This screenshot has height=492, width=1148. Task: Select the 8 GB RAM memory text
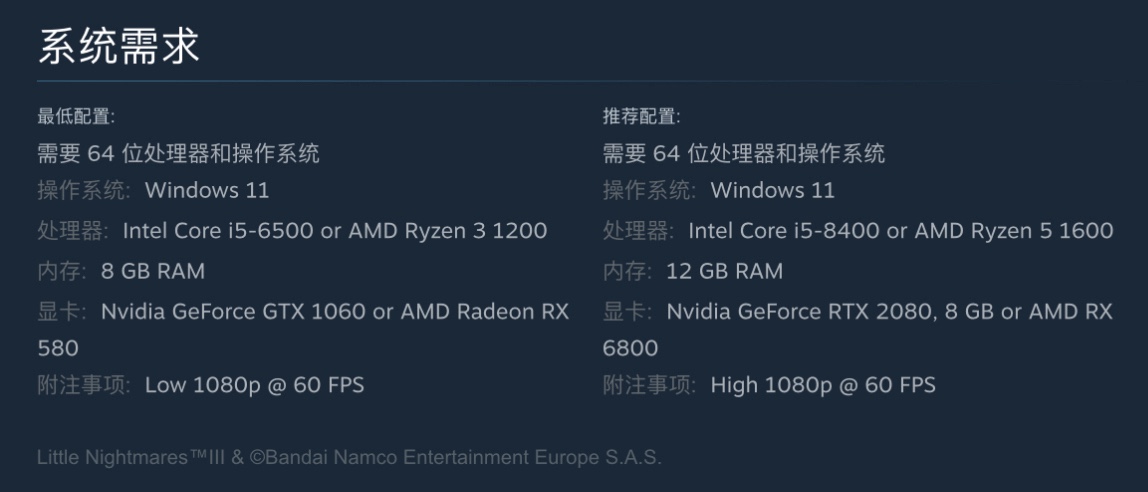coord(153,271)
